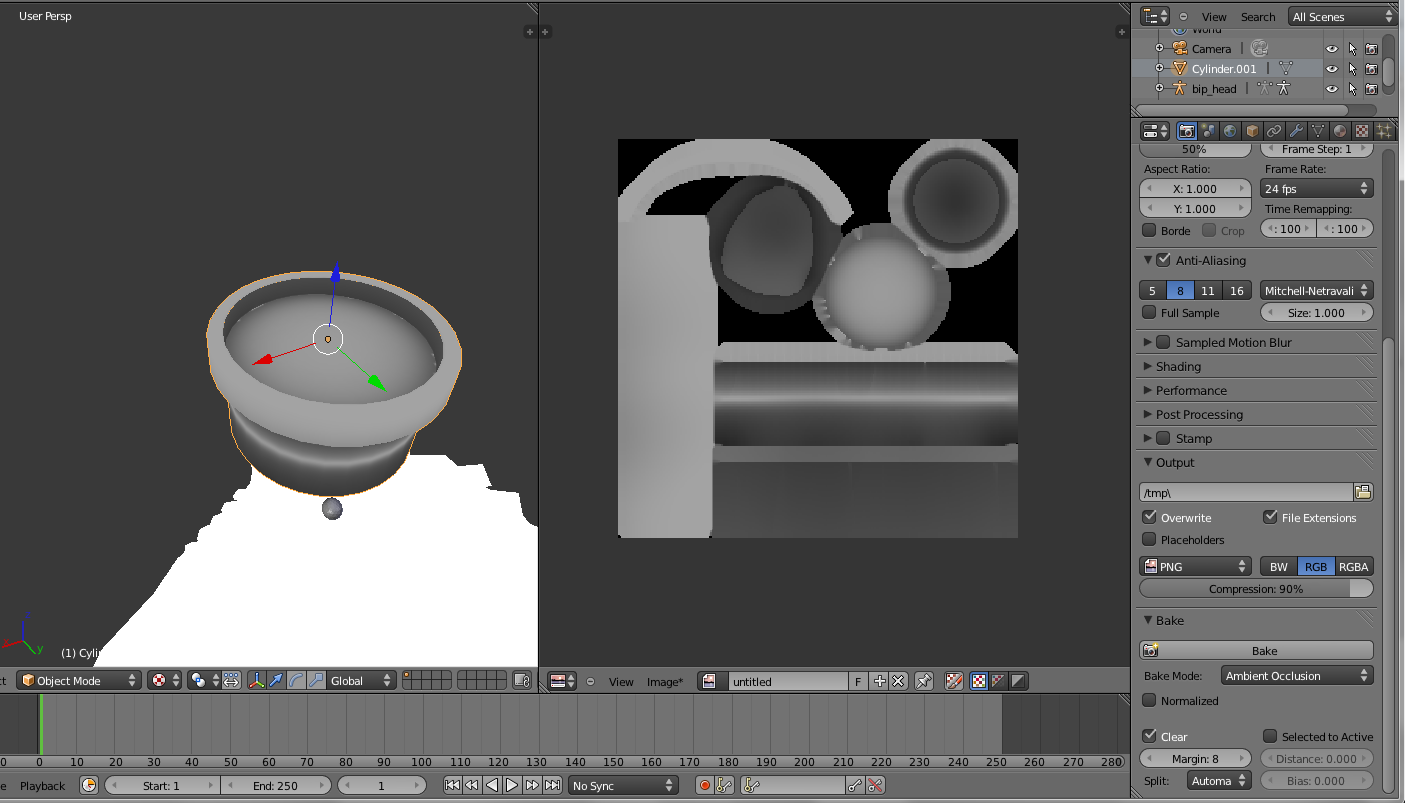Screen dimensions: 1405x803
Task: Disable the Anti-Aliasing checkbox
Action: (1163, 260)
